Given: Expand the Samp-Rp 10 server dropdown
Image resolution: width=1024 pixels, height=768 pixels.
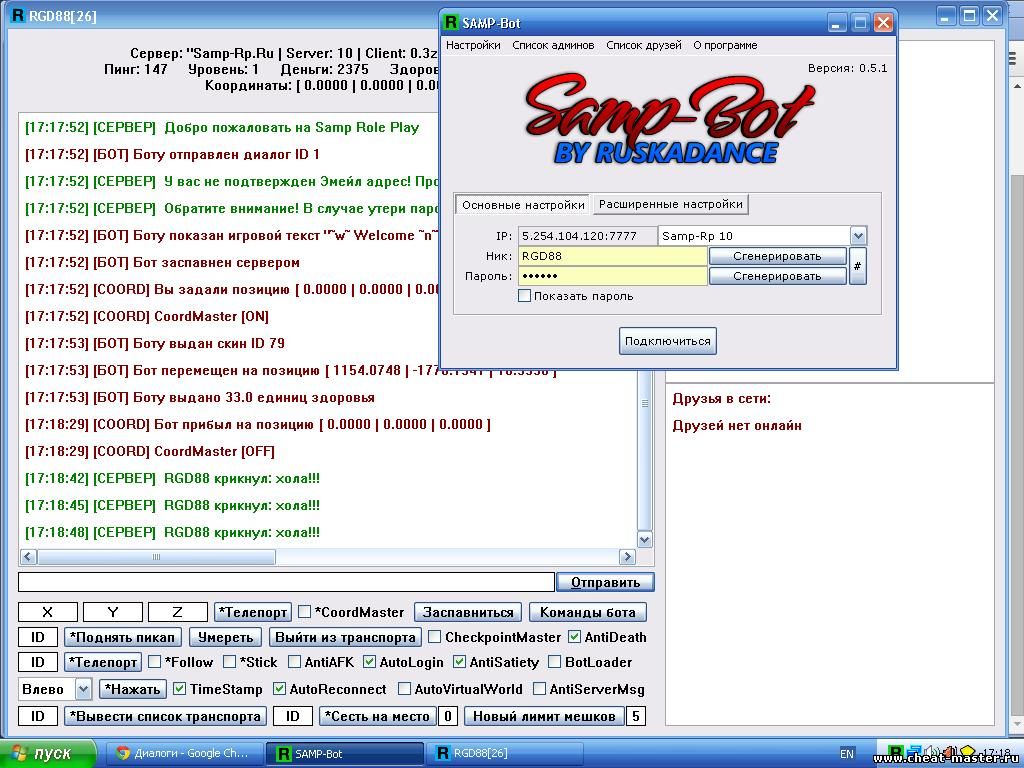Looking at the screenshot, I should pos(858,236).
